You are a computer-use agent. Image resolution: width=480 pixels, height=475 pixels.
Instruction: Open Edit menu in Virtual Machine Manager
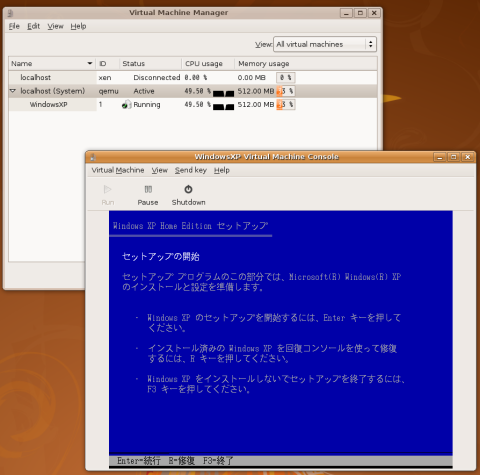(x=33, y=26)
